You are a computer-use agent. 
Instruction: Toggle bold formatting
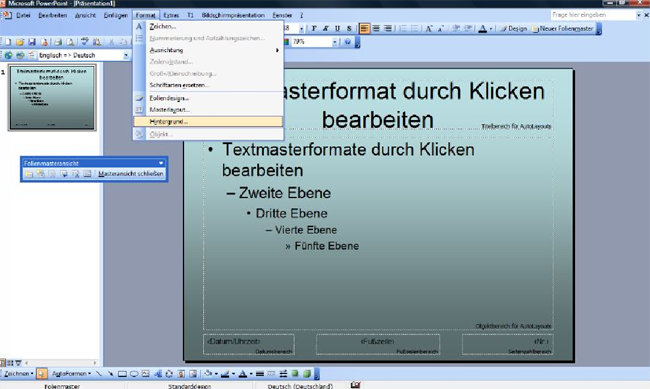coord(314,28)
